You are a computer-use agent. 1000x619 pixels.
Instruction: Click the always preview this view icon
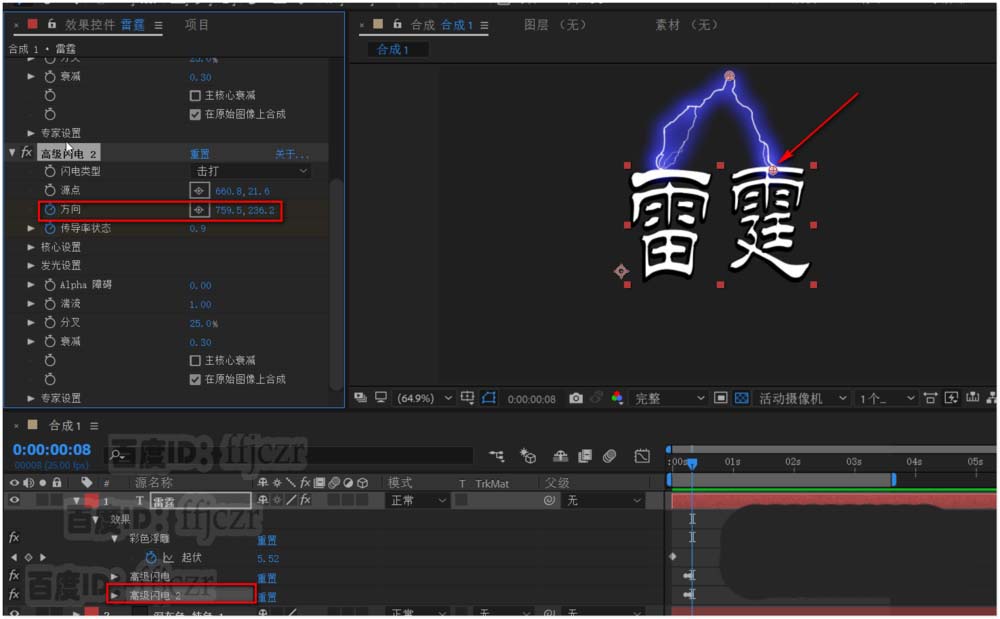point(360,398)
